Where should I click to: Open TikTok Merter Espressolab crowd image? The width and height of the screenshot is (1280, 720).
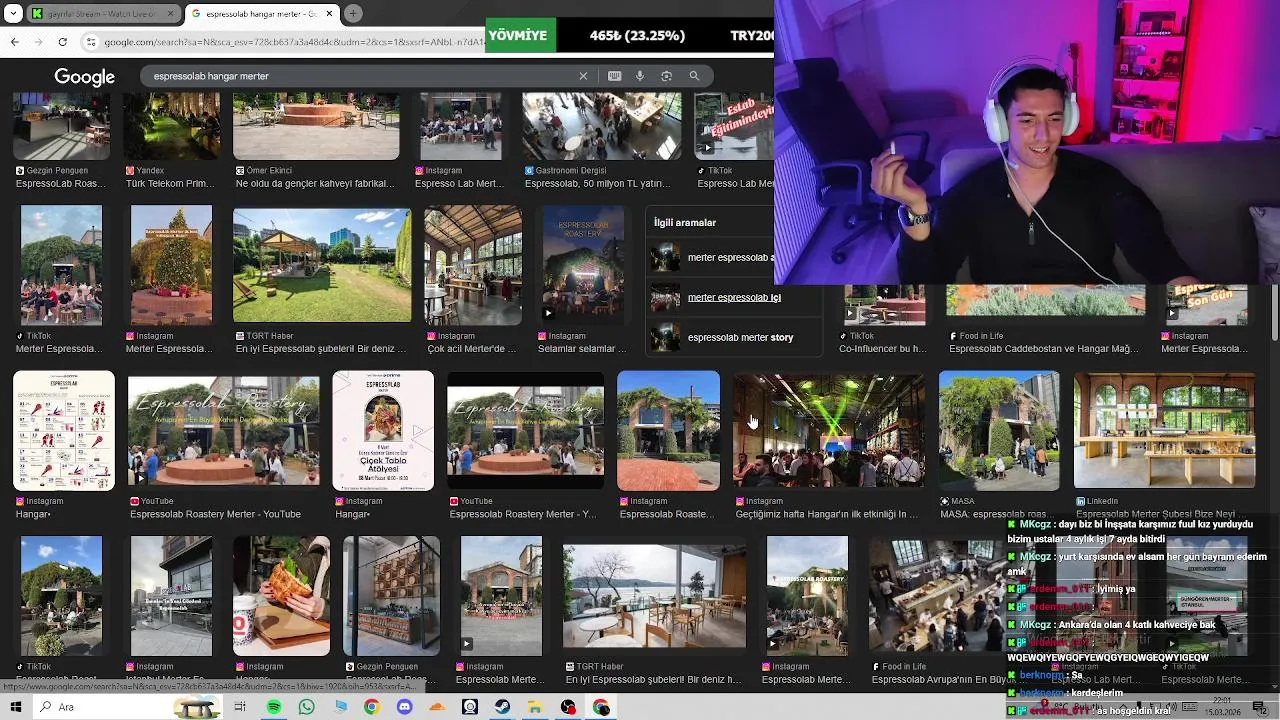pyautogui.click(x=61, y=265)
